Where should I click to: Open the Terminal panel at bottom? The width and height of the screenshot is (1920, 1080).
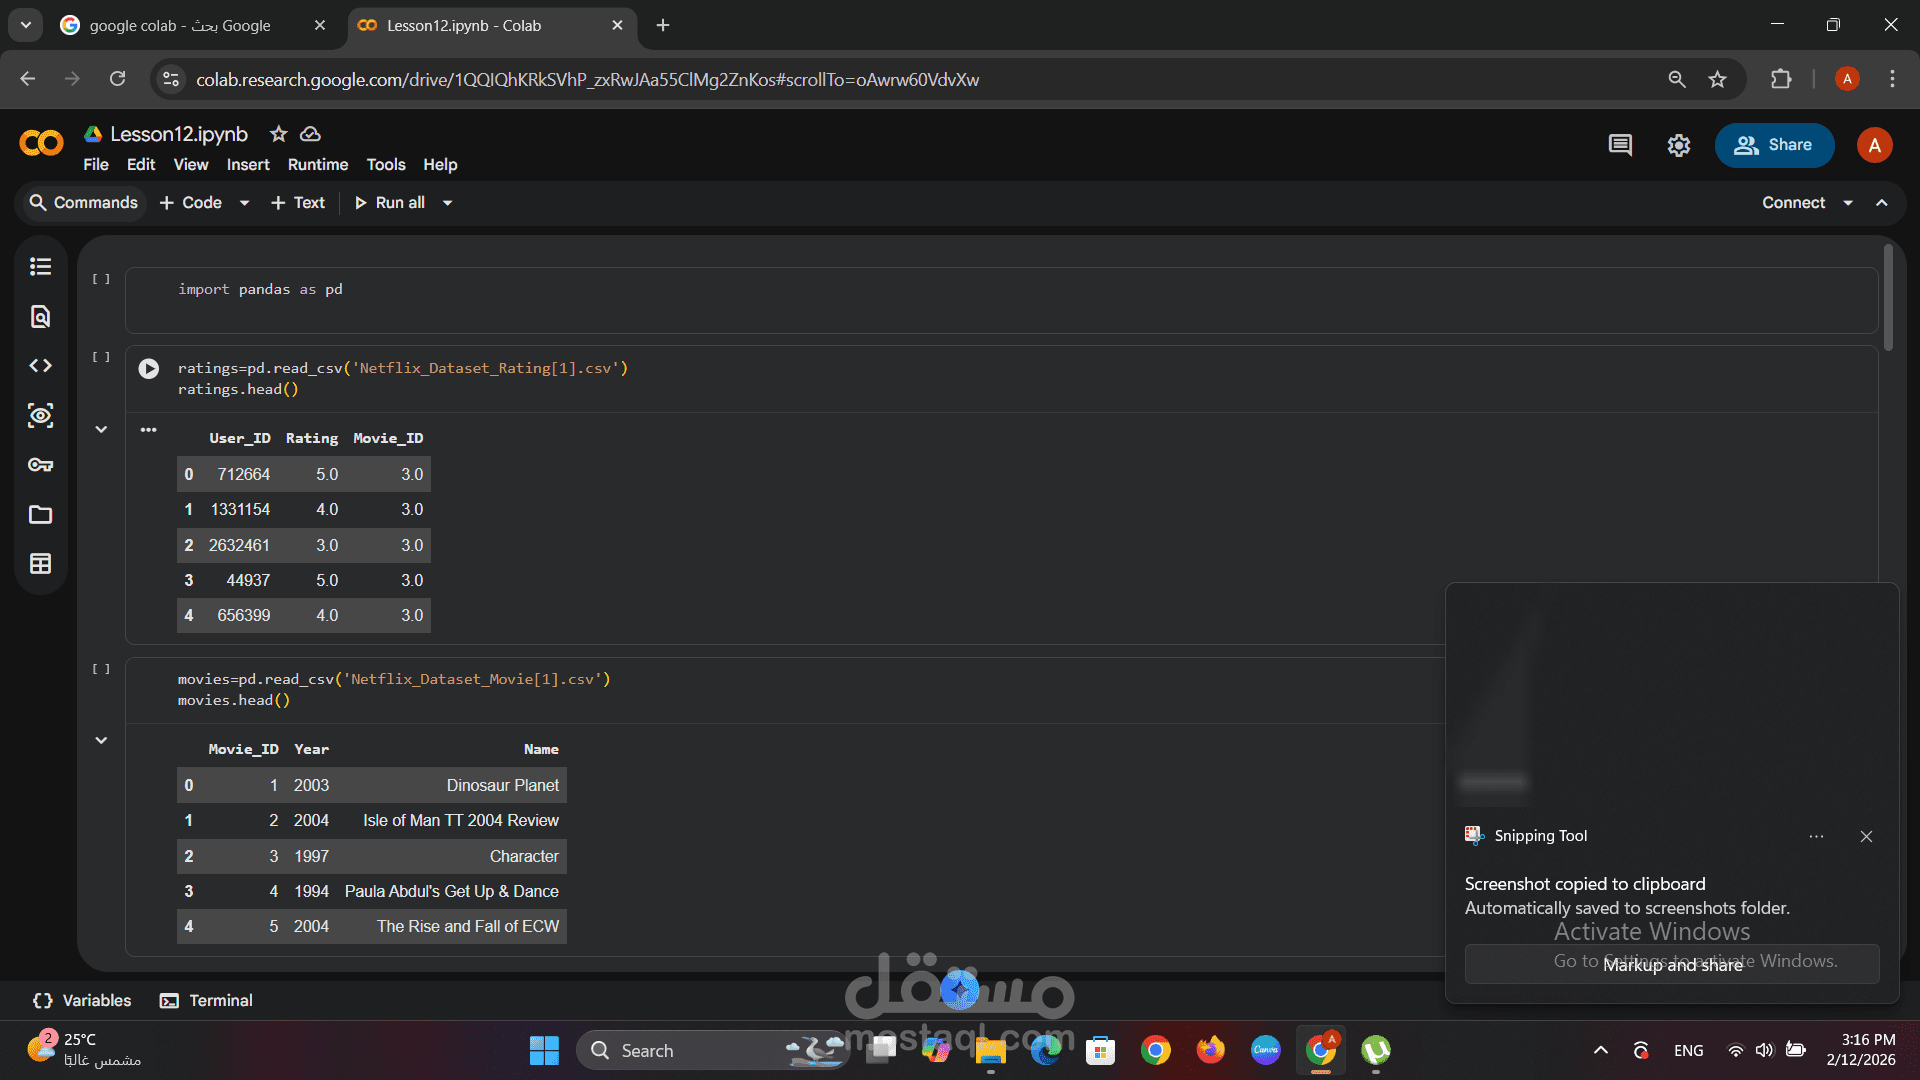[x=207, y=1000]
